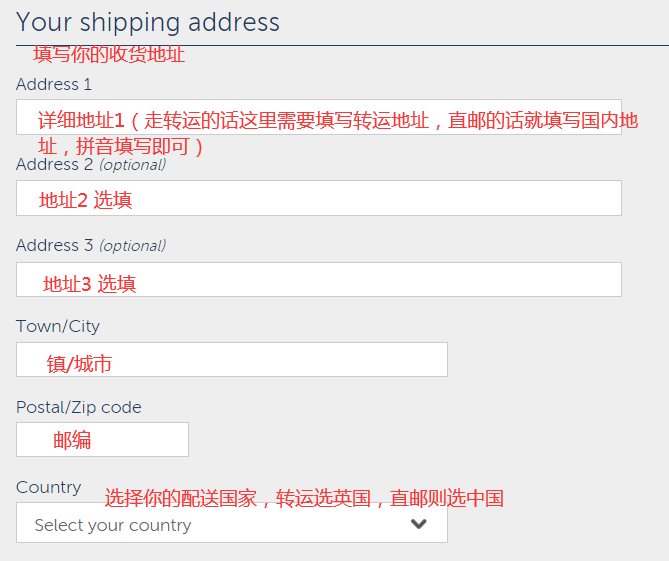669x561 pixels.
Task: Click the "Town/City" label text
Action: (58, 326)
